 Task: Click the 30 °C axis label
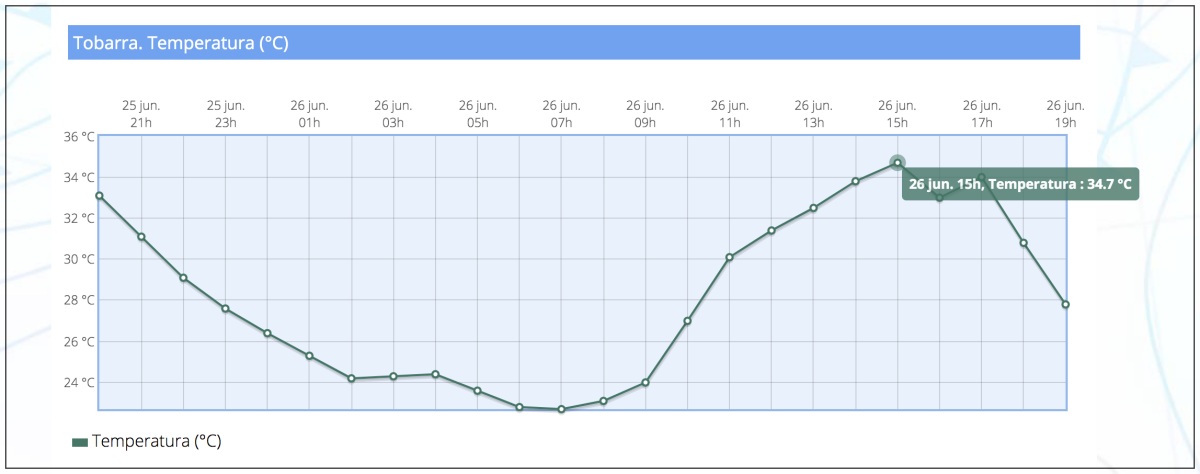[78, 259]
